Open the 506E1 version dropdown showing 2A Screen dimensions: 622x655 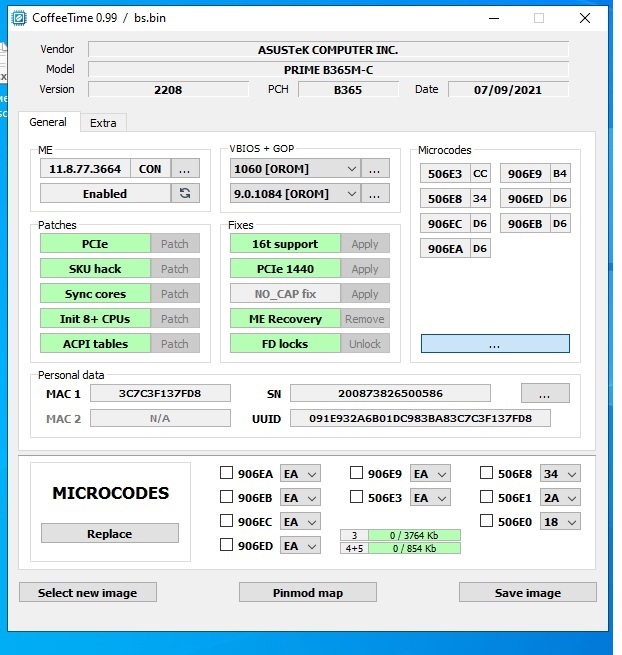click(x=560, y=498)
